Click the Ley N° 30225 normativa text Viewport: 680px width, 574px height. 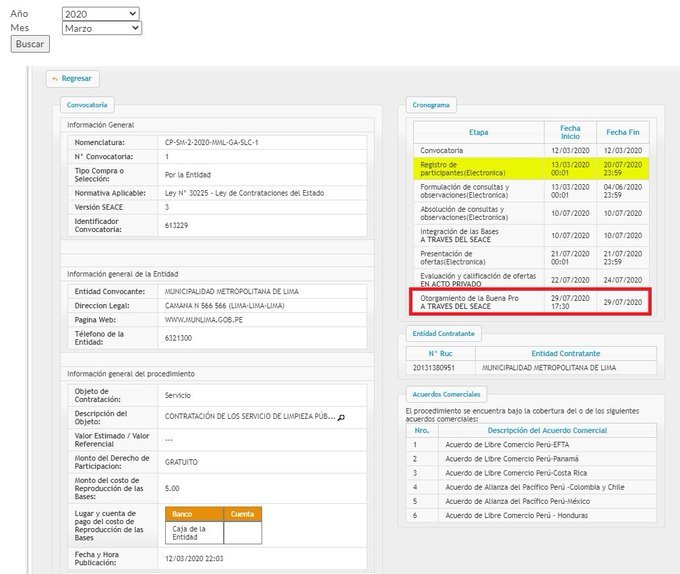[245, 193]
